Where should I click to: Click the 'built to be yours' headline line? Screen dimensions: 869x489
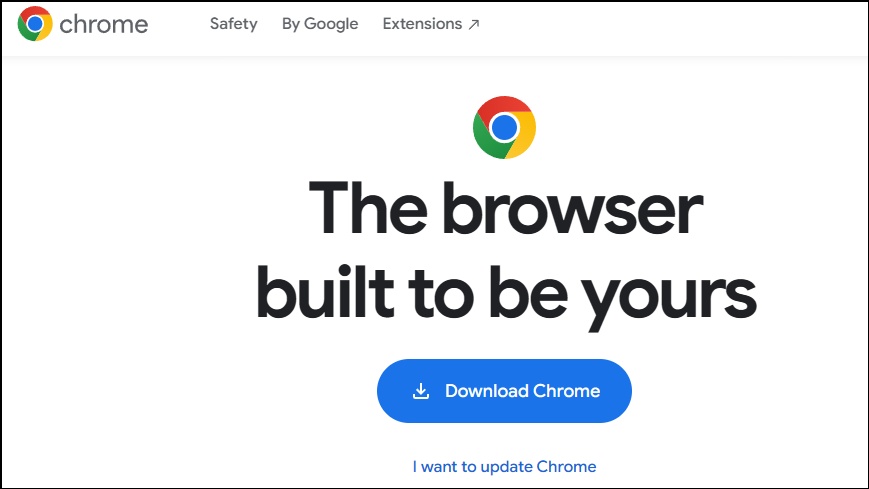(505, 294)
